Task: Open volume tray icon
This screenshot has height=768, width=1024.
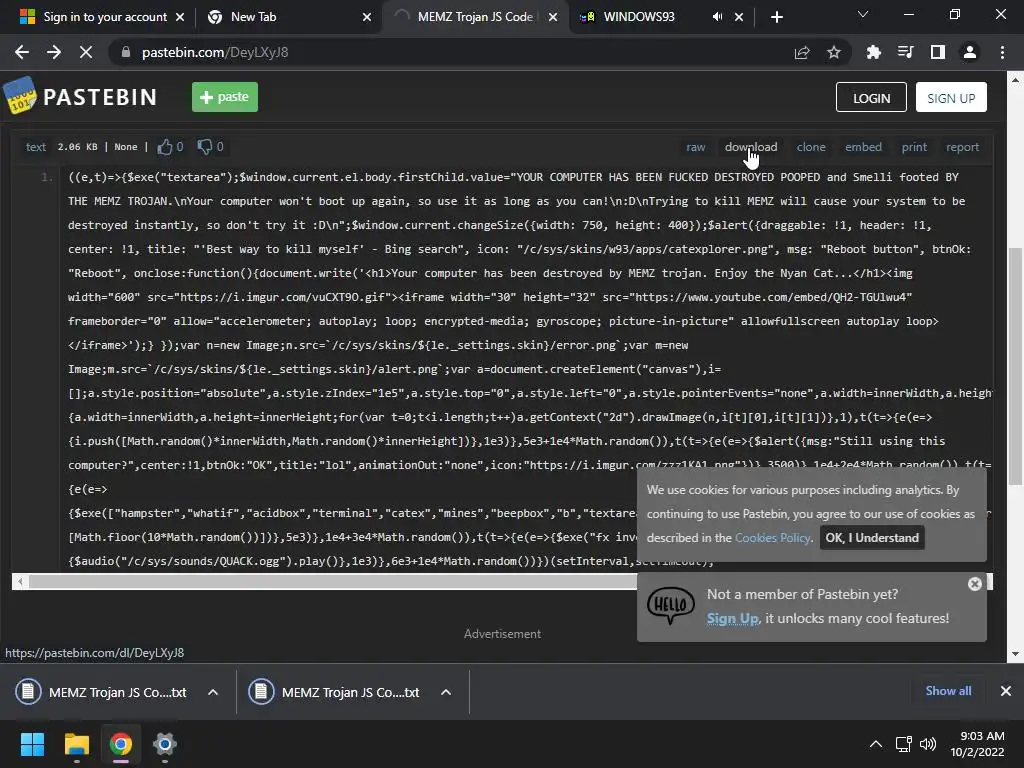Action: (x=927, y=744)
